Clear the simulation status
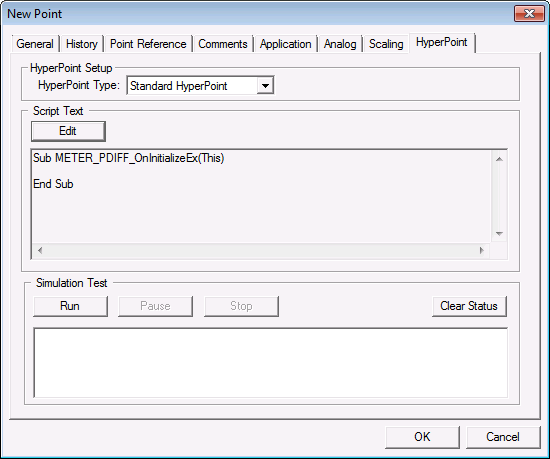Image resolution: width=550 pixels, height=459 pixels. (x=469, y=306)
